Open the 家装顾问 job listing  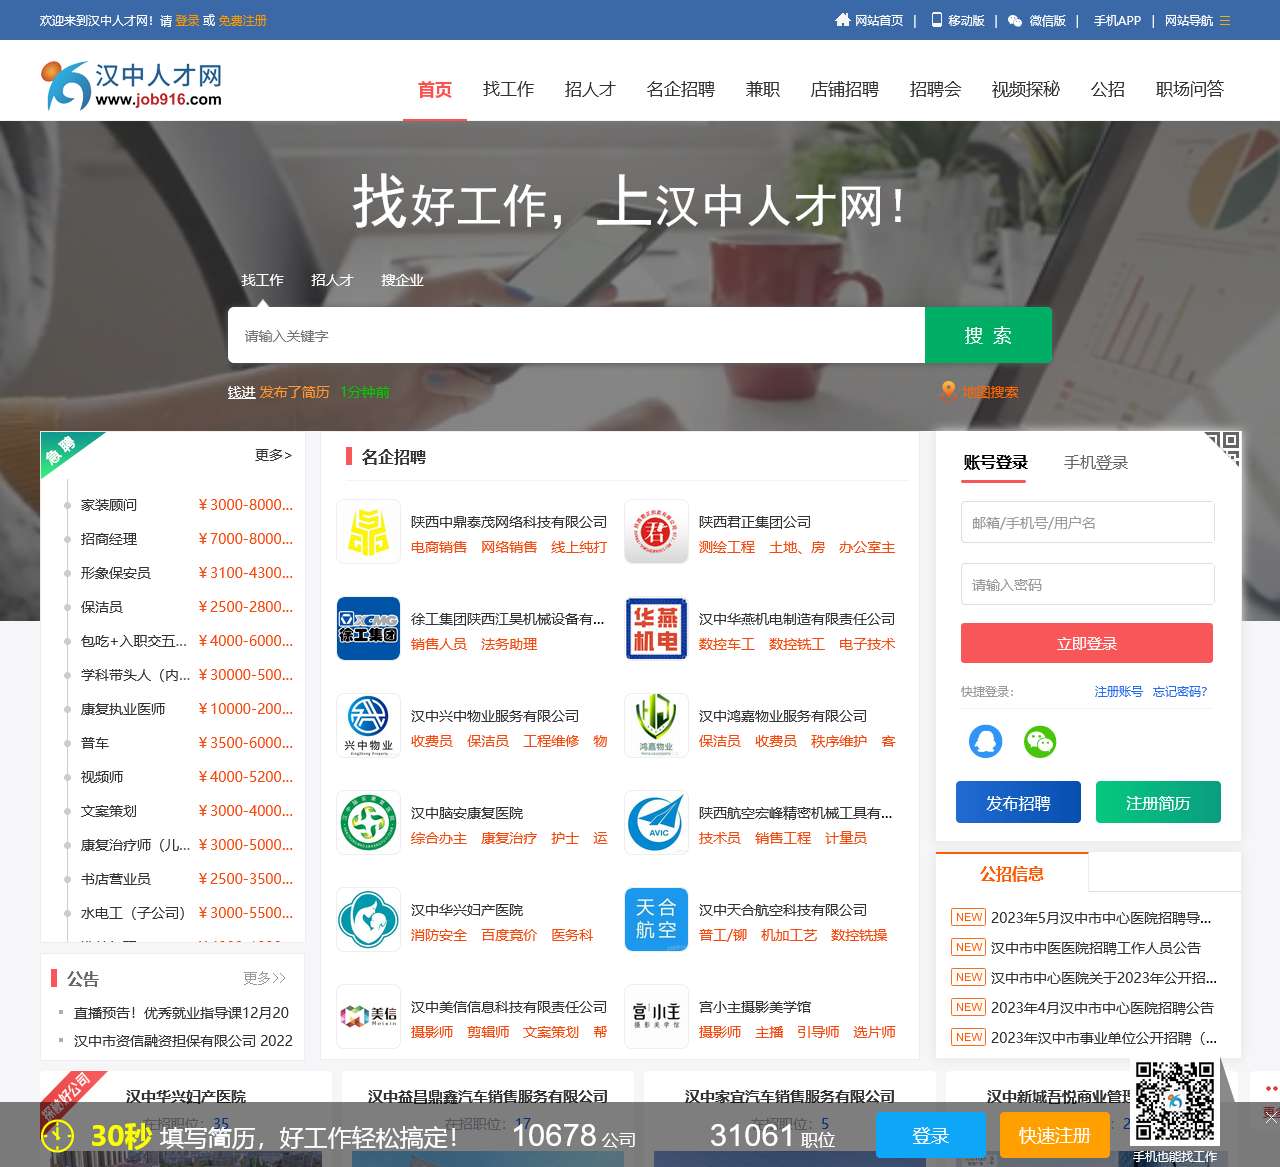point(109,505)
